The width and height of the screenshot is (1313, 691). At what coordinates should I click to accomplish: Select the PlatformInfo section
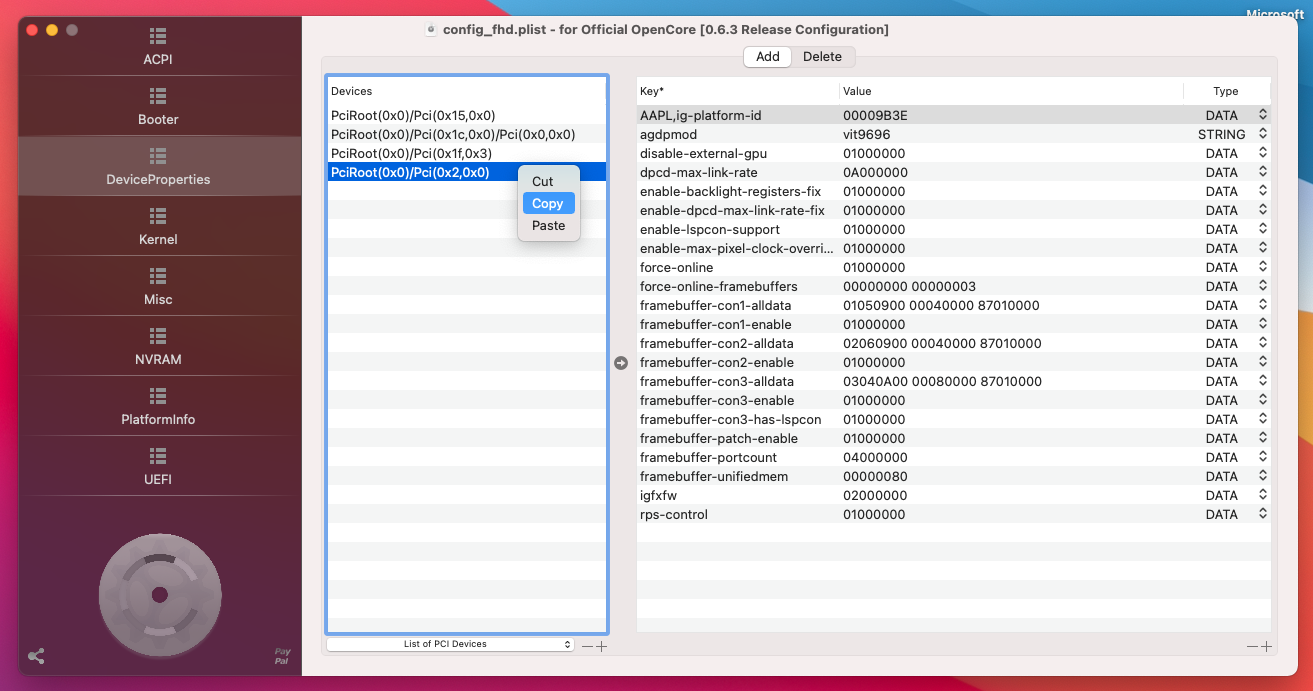point(158,407)
